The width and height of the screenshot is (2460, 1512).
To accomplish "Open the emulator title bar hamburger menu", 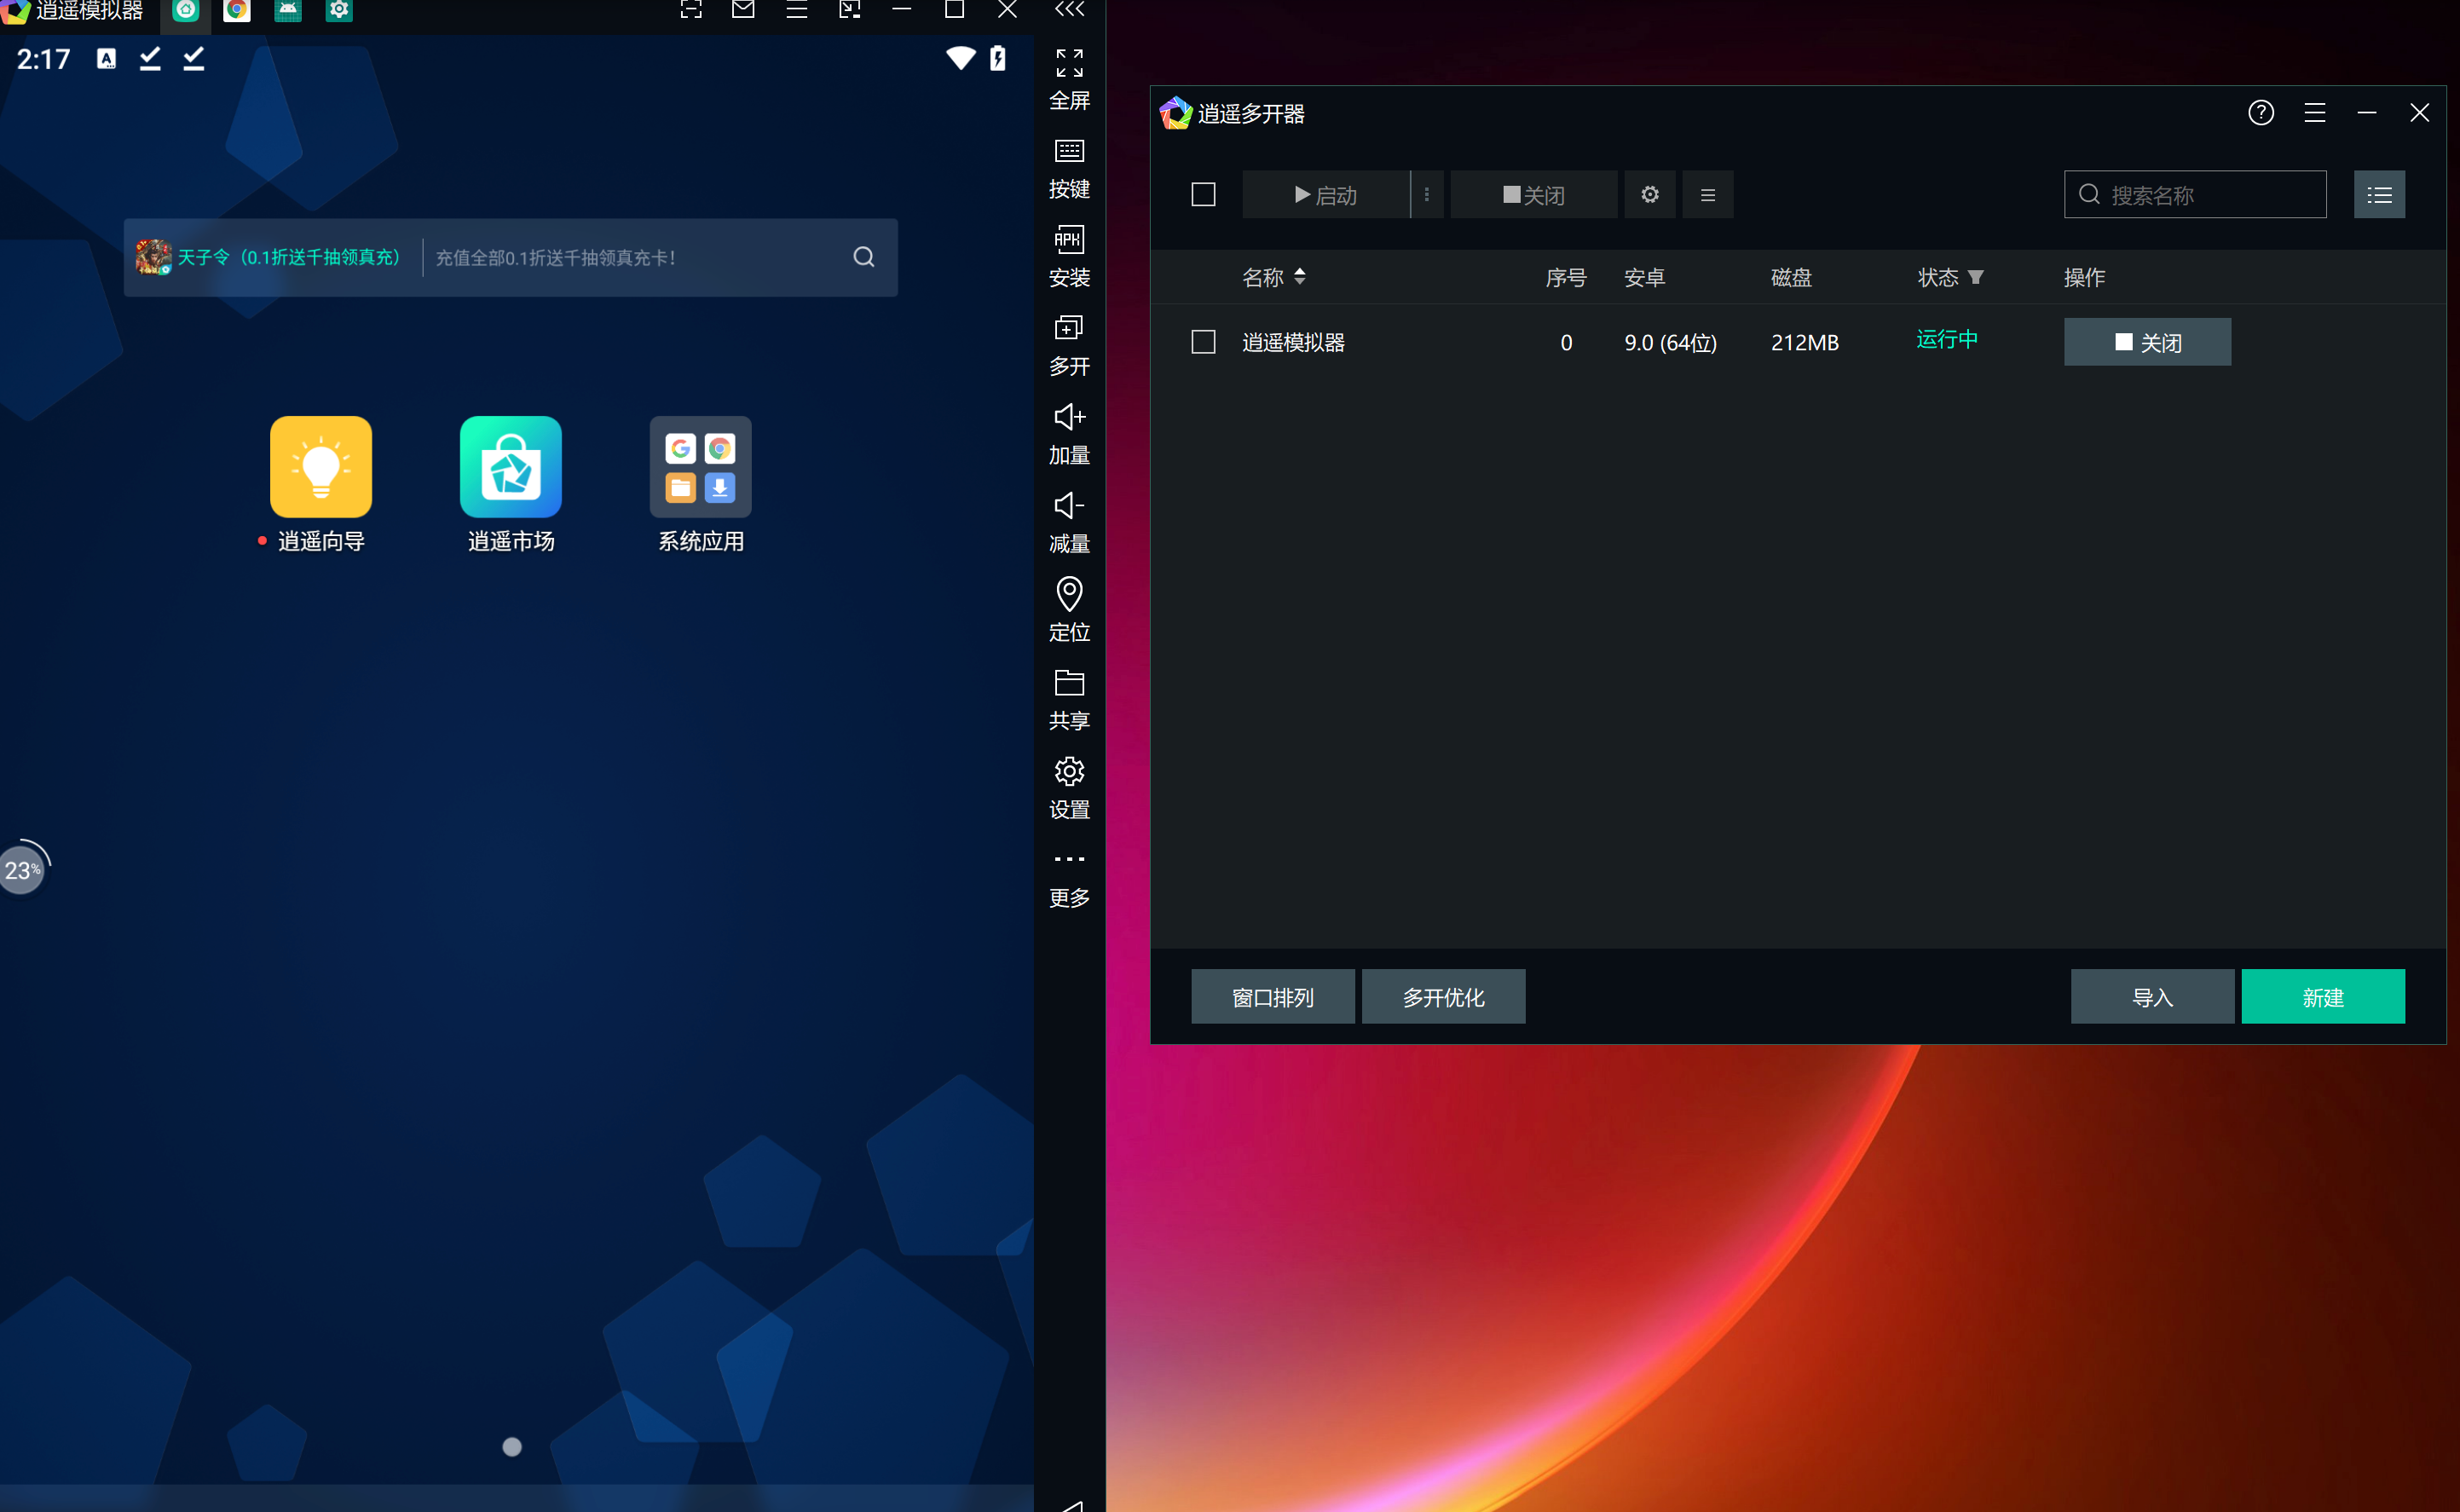I will pos(797,10).
